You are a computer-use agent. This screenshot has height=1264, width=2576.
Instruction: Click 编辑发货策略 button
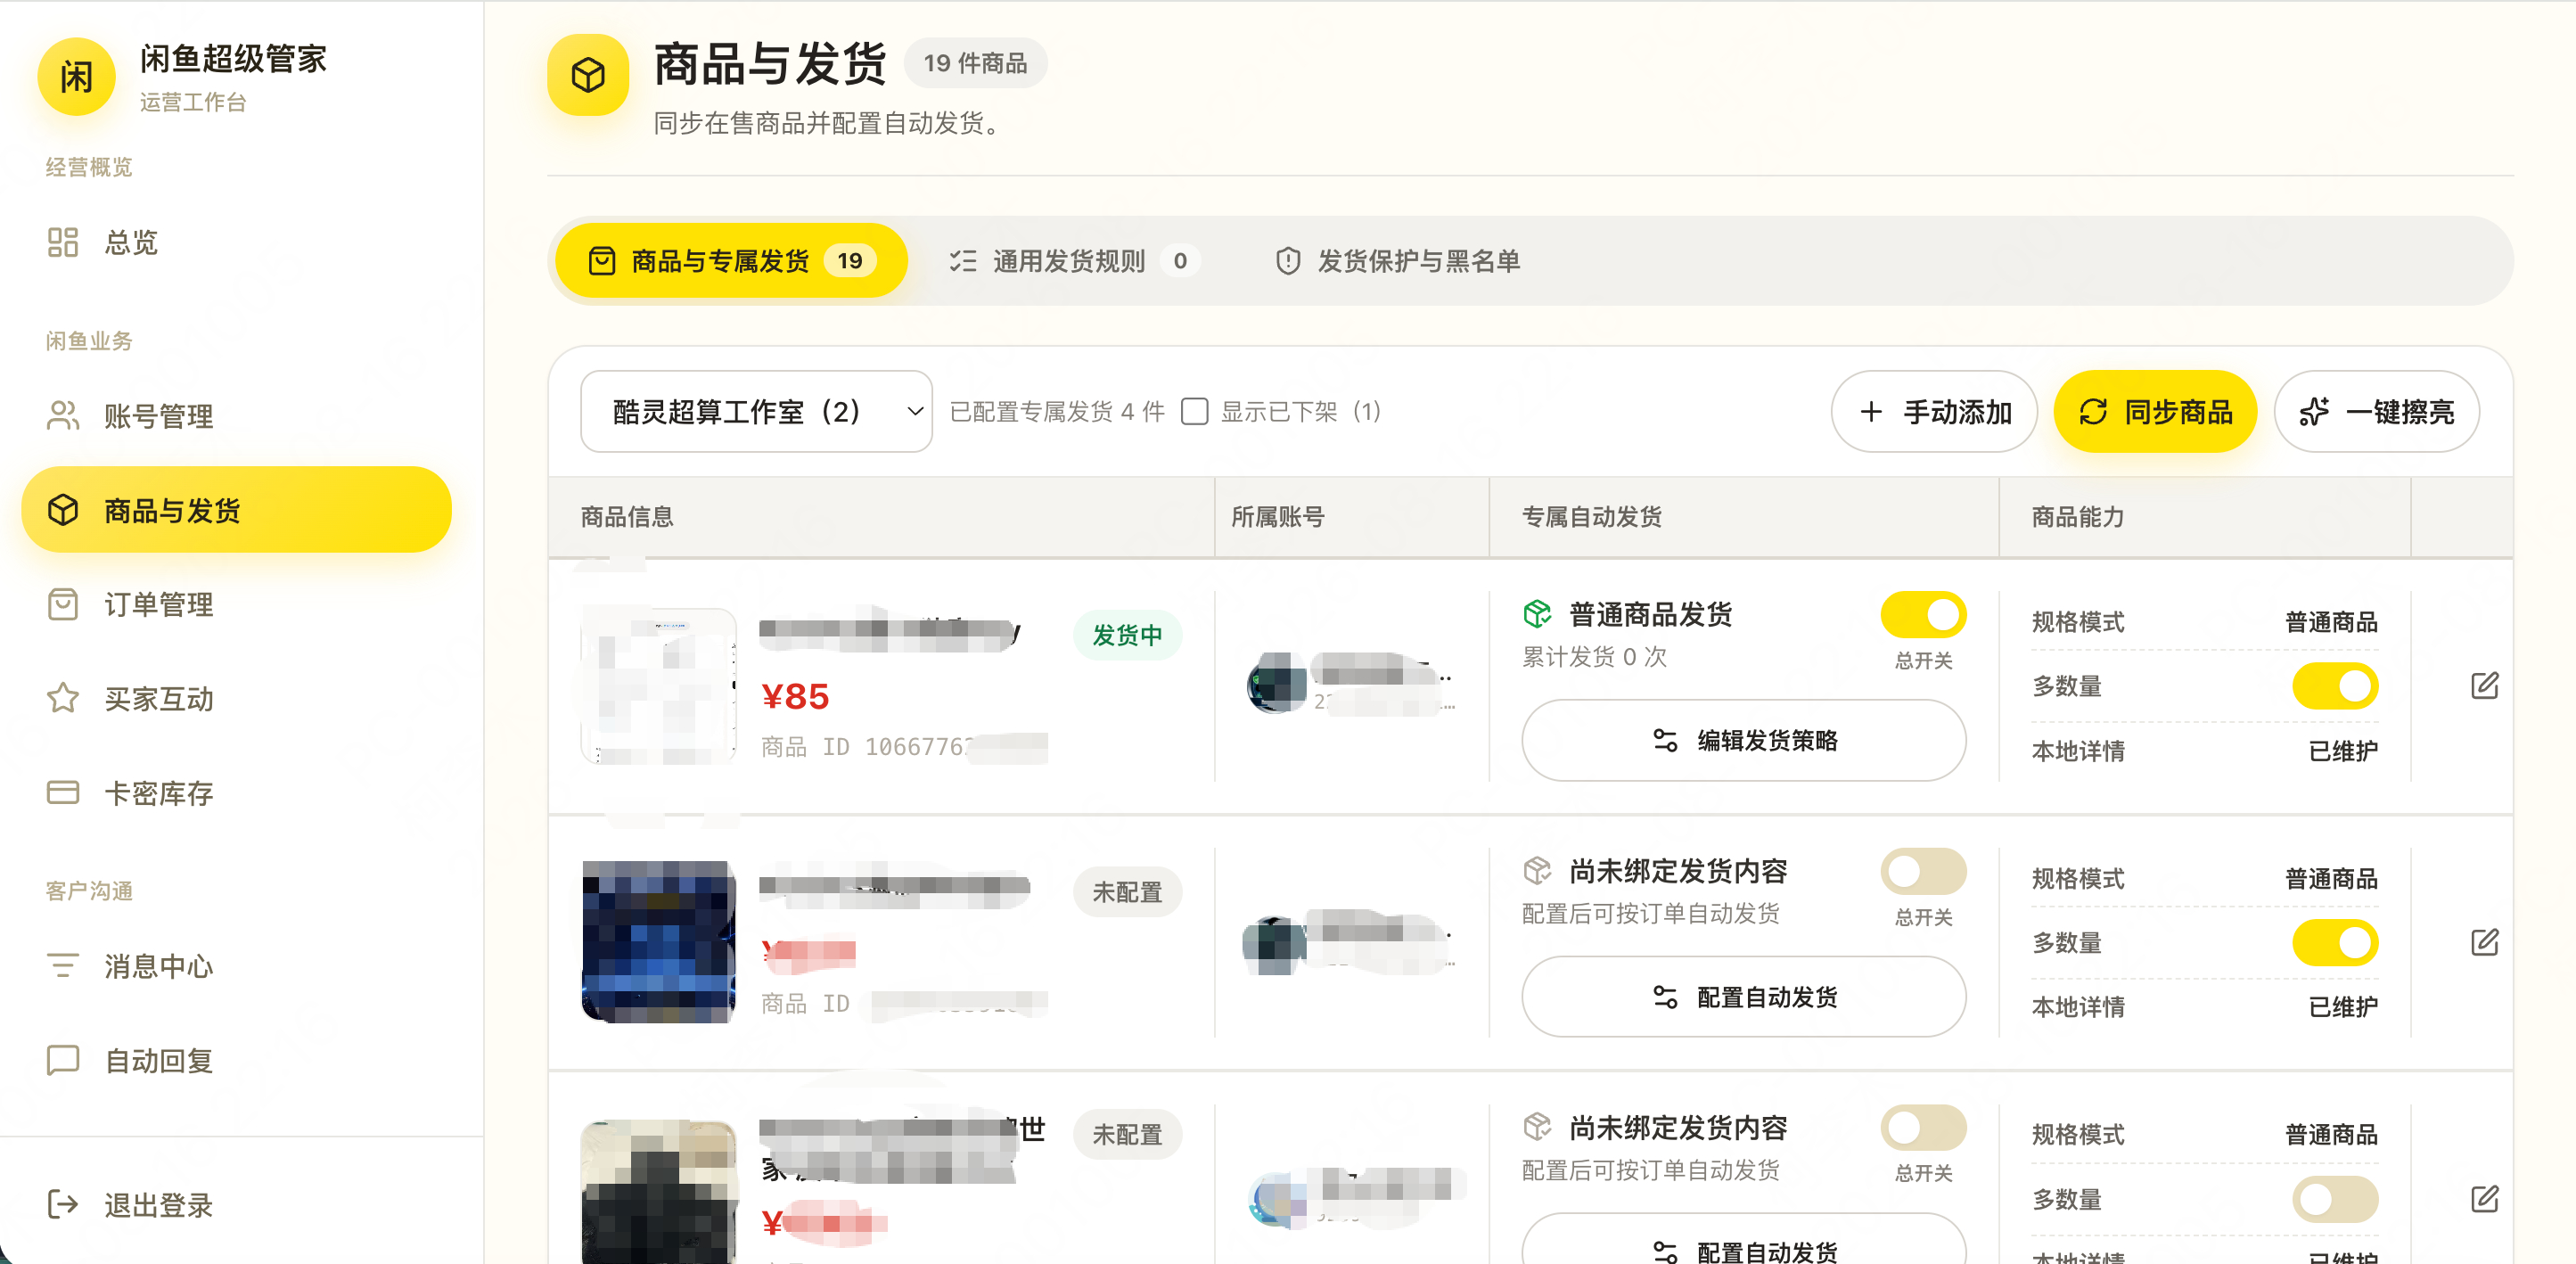click(x=1743, y=740)
